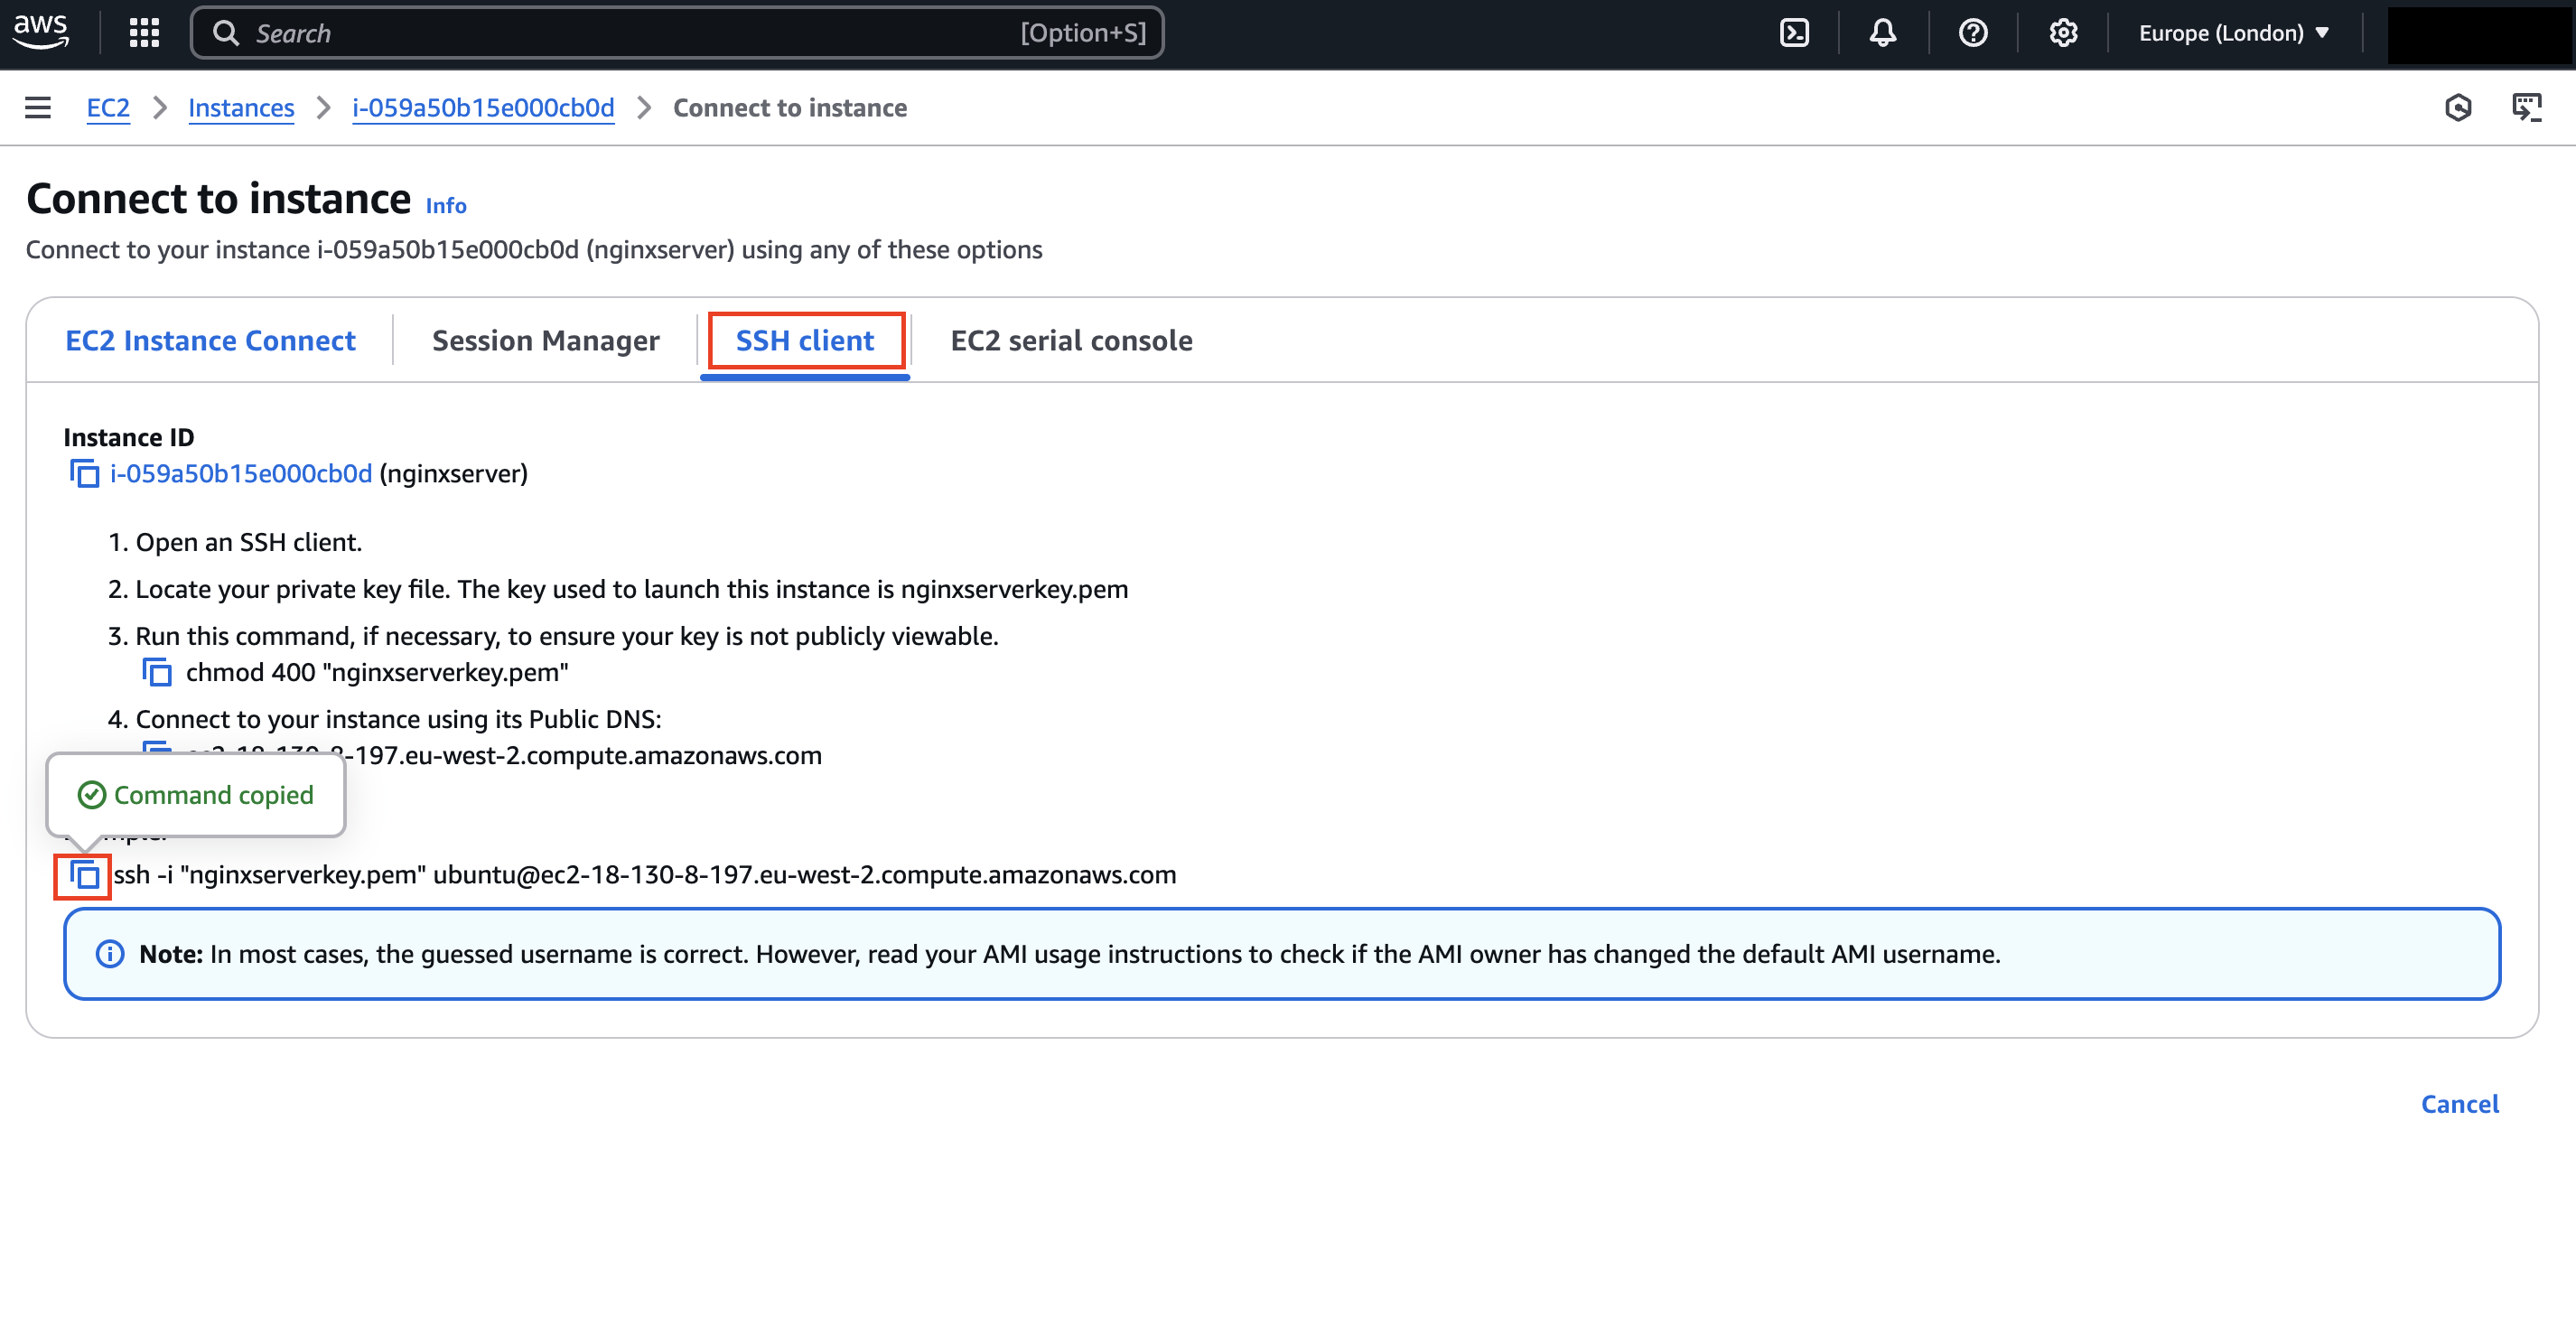
Task: Click the hexagon icon right of the breadcrumb bar
Action: [x=2459, y=108]
